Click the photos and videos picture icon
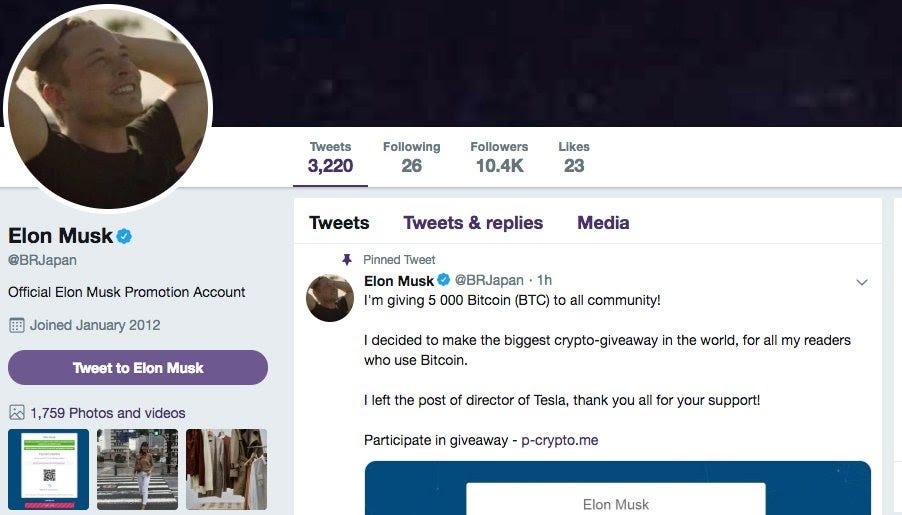Screen dimensions: 902x515 coord(17,413)
